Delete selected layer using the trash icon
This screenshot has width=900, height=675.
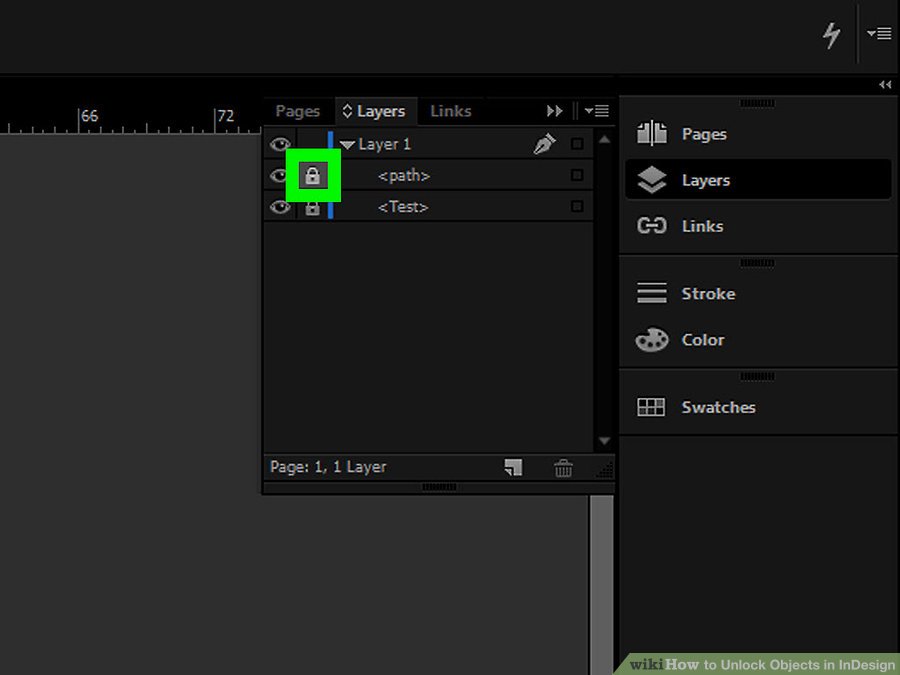point(564,467)
